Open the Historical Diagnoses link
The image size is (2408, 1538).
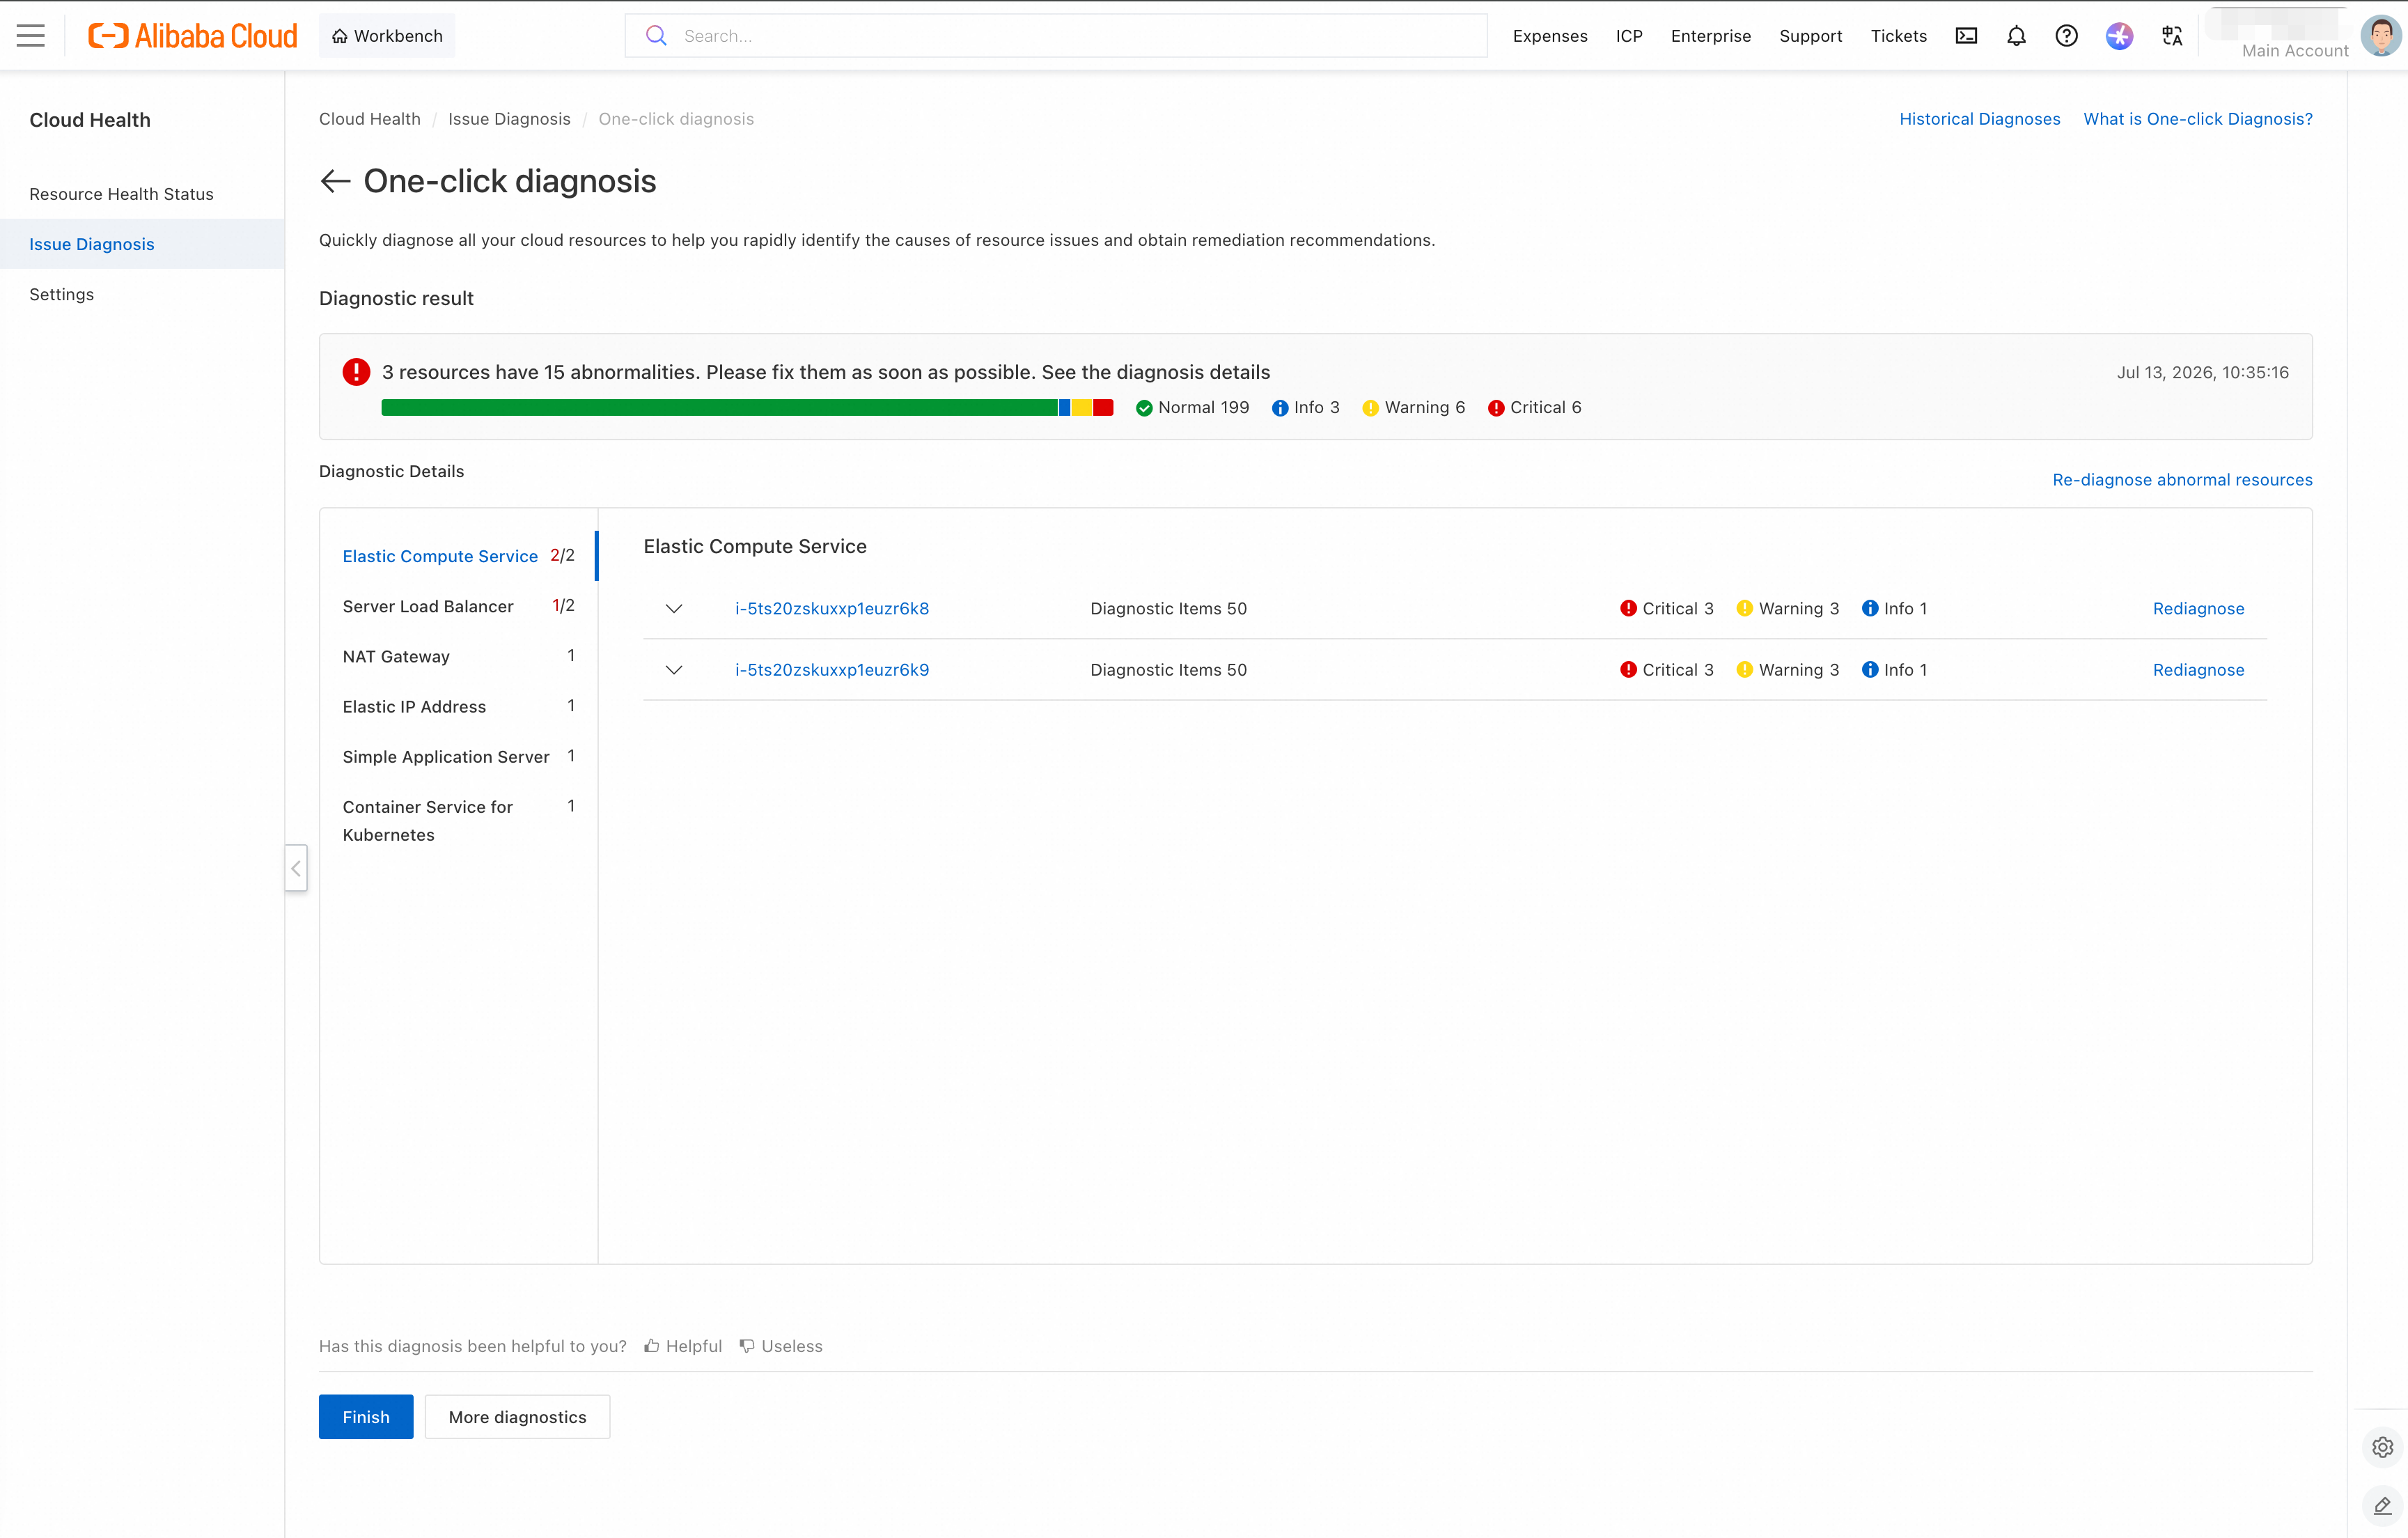coord(1980,119)
